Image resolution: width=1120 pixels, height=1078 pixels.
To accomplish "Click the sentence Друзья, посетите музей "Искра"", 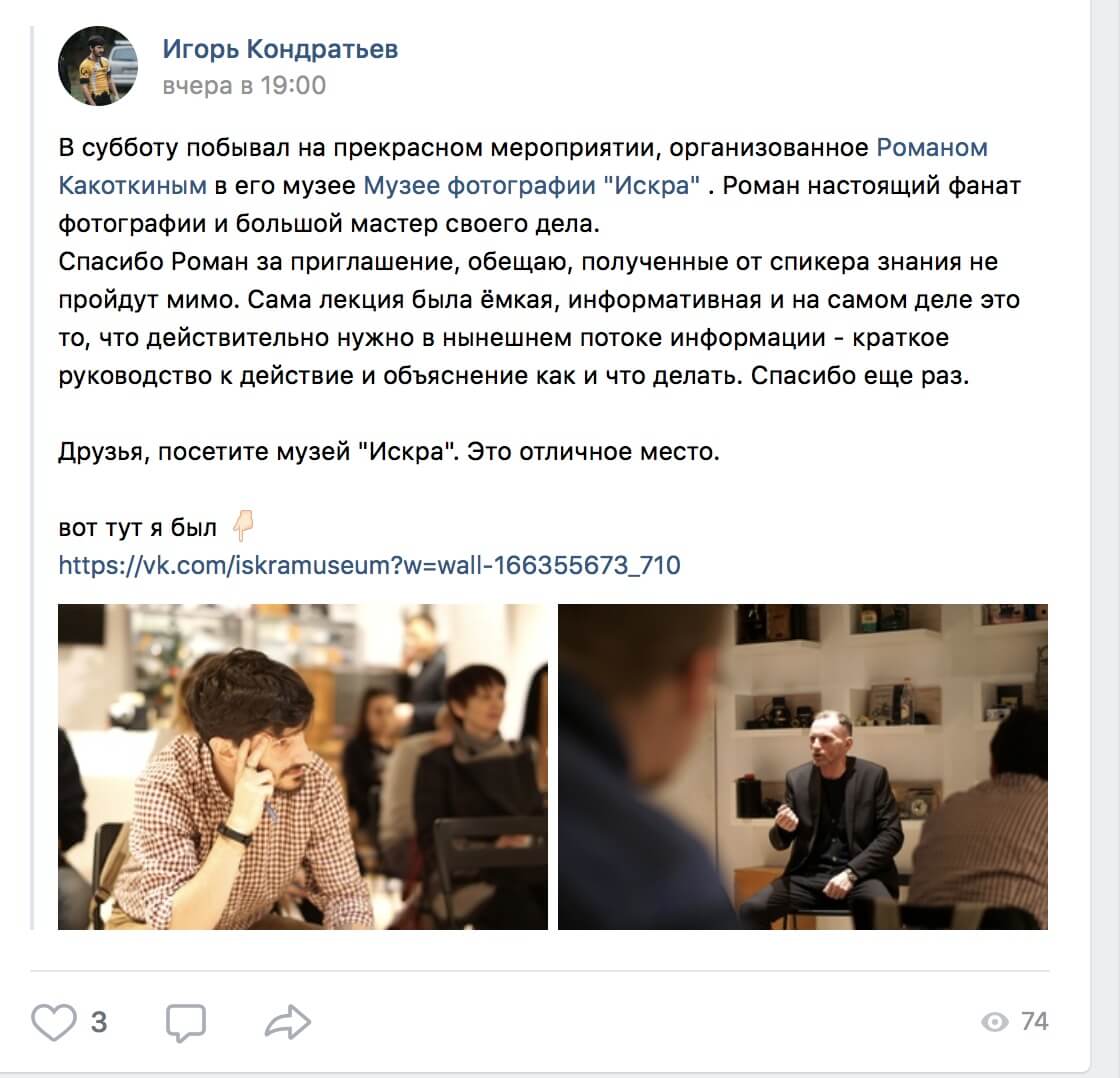I will tap(259, 451).
